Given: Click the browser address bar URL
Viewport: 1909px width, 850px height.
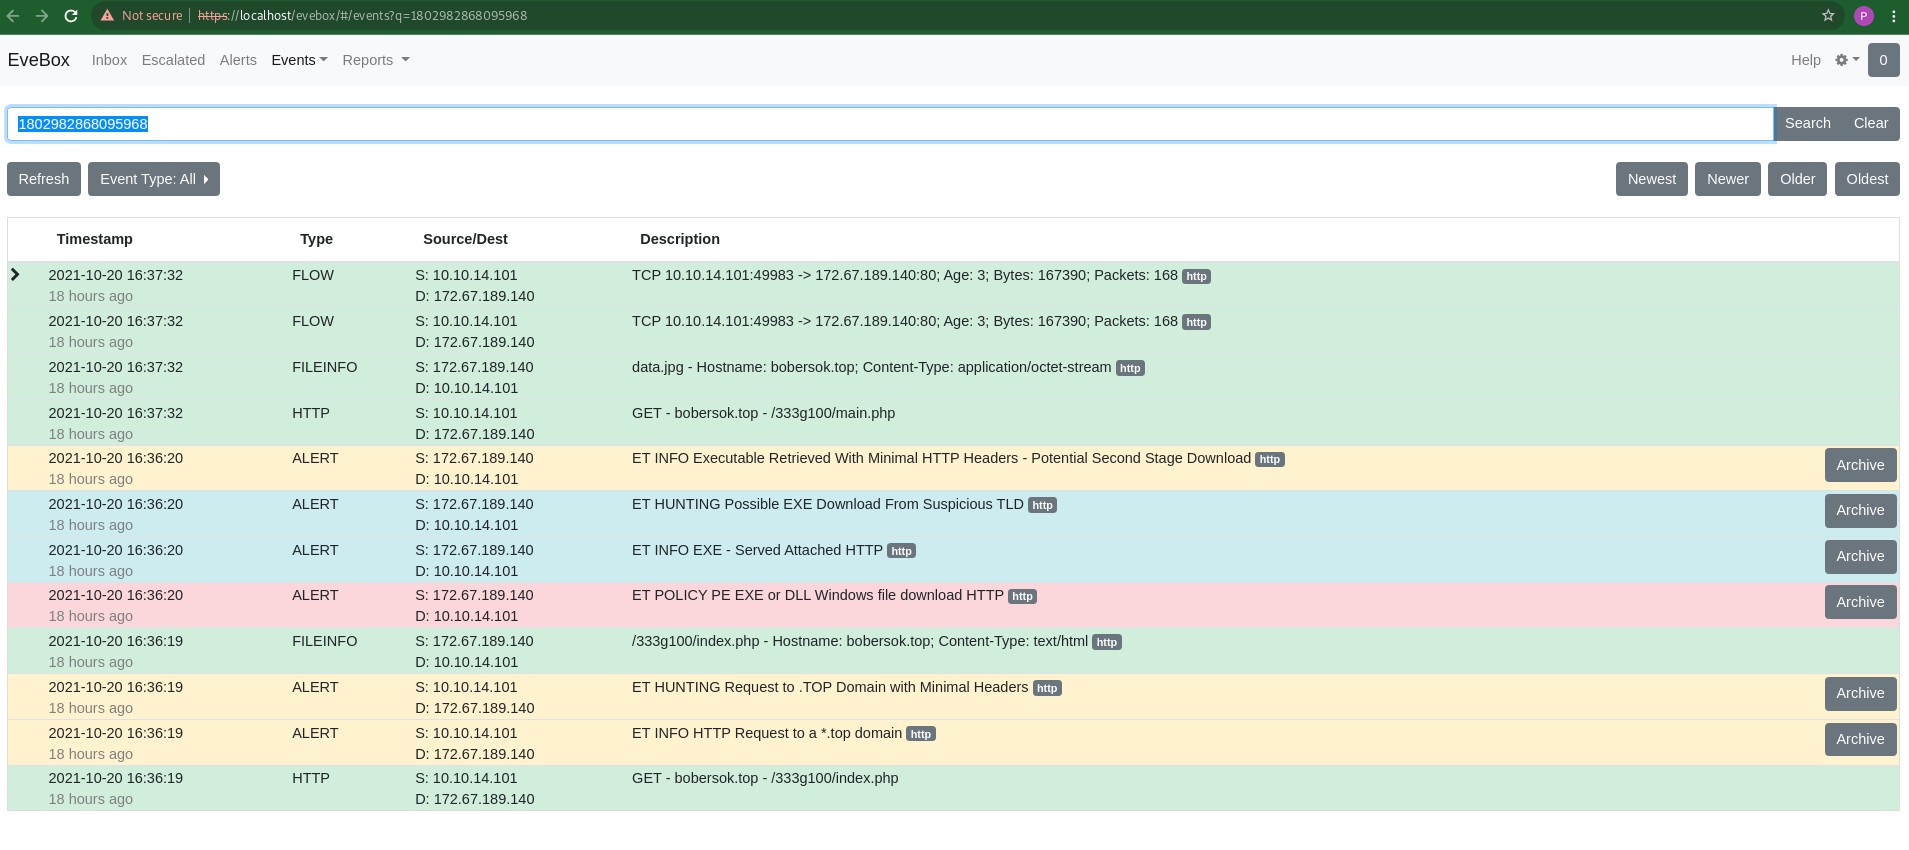Looking at the screenshot, I should 362,16.
